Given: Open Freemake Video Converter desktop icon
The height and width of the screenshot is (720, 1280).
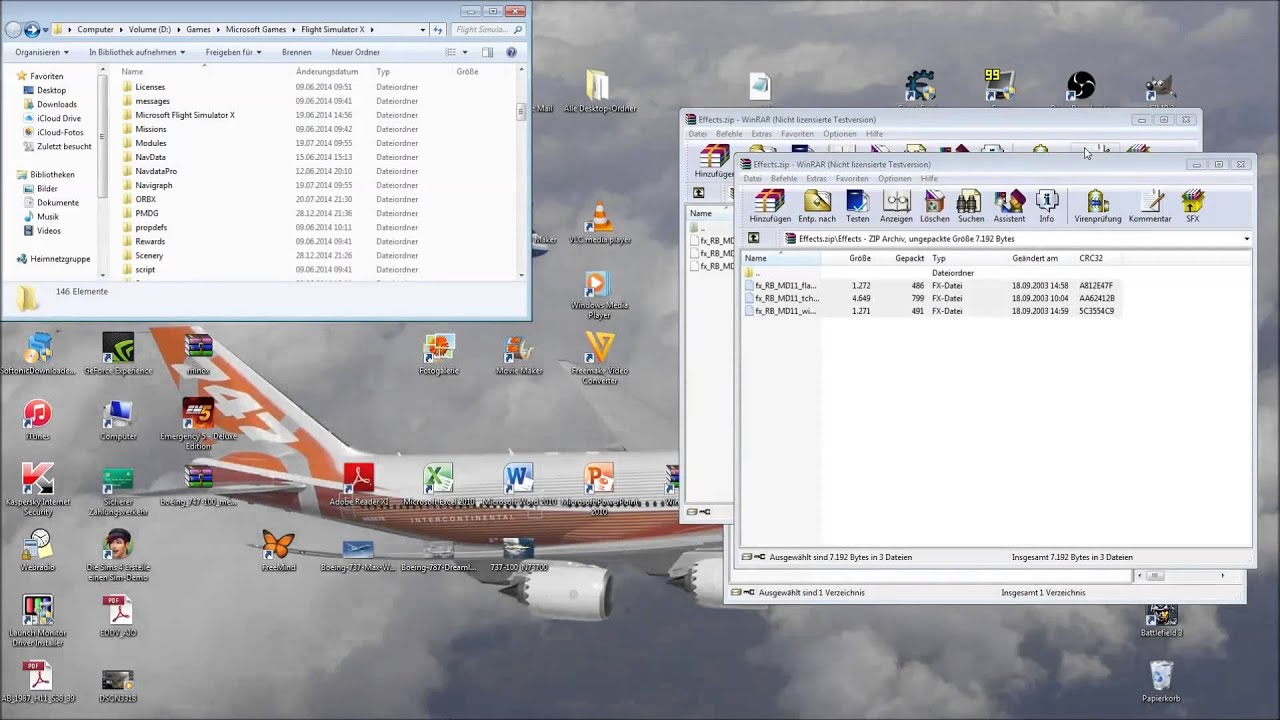Looking at the screenshot, I should (x=599, y=358).
